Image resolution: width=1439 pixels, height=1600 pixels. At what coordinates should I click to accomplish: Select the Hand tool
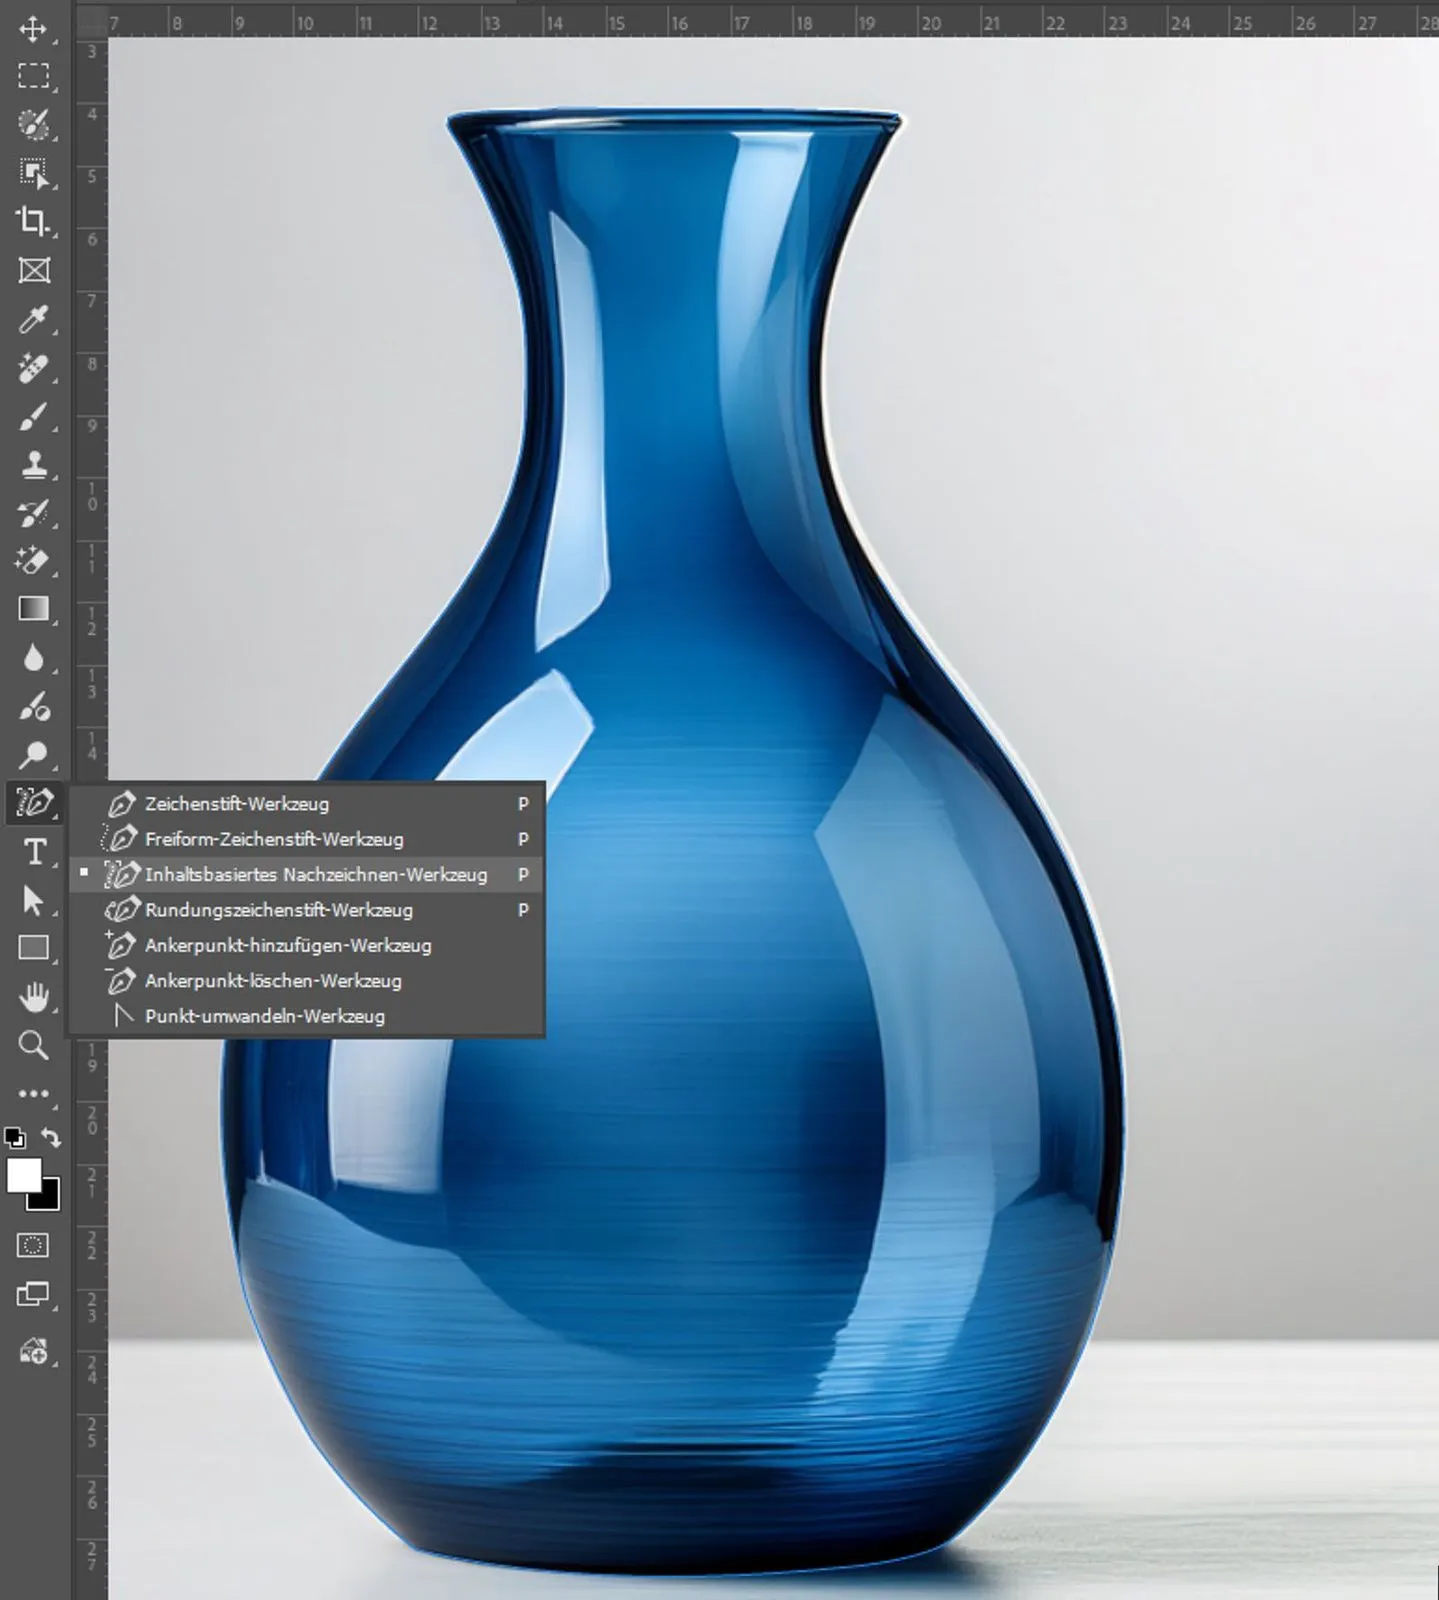point(33,997)
